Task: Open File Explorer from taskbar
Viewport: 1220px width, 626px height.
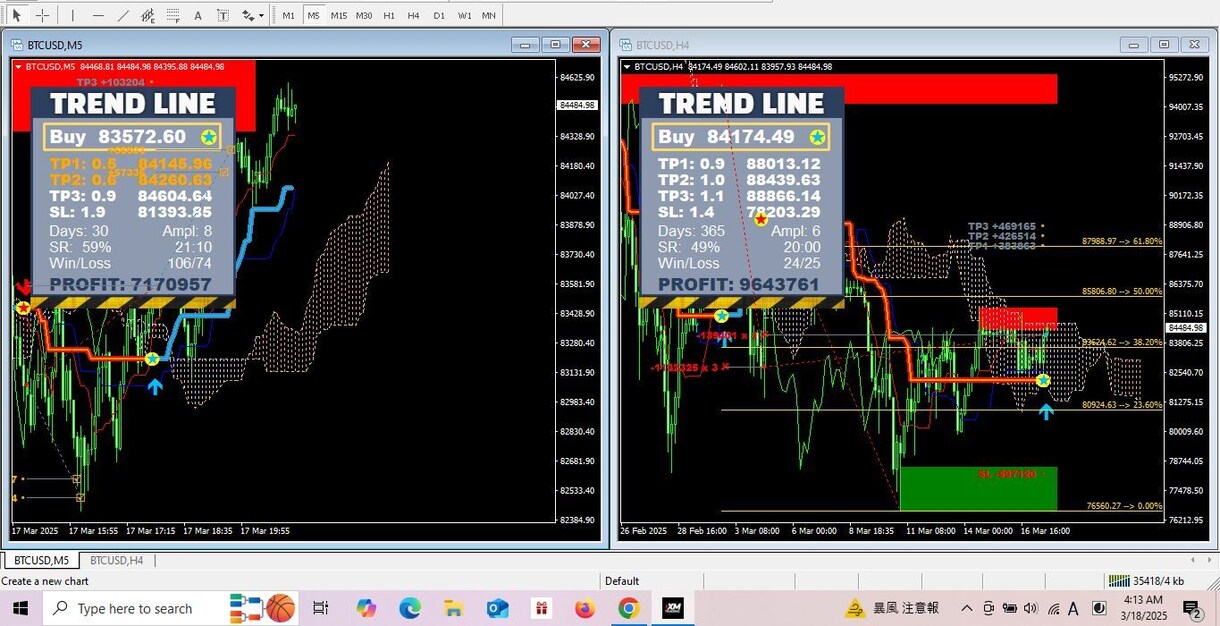Action: [454, 608]
